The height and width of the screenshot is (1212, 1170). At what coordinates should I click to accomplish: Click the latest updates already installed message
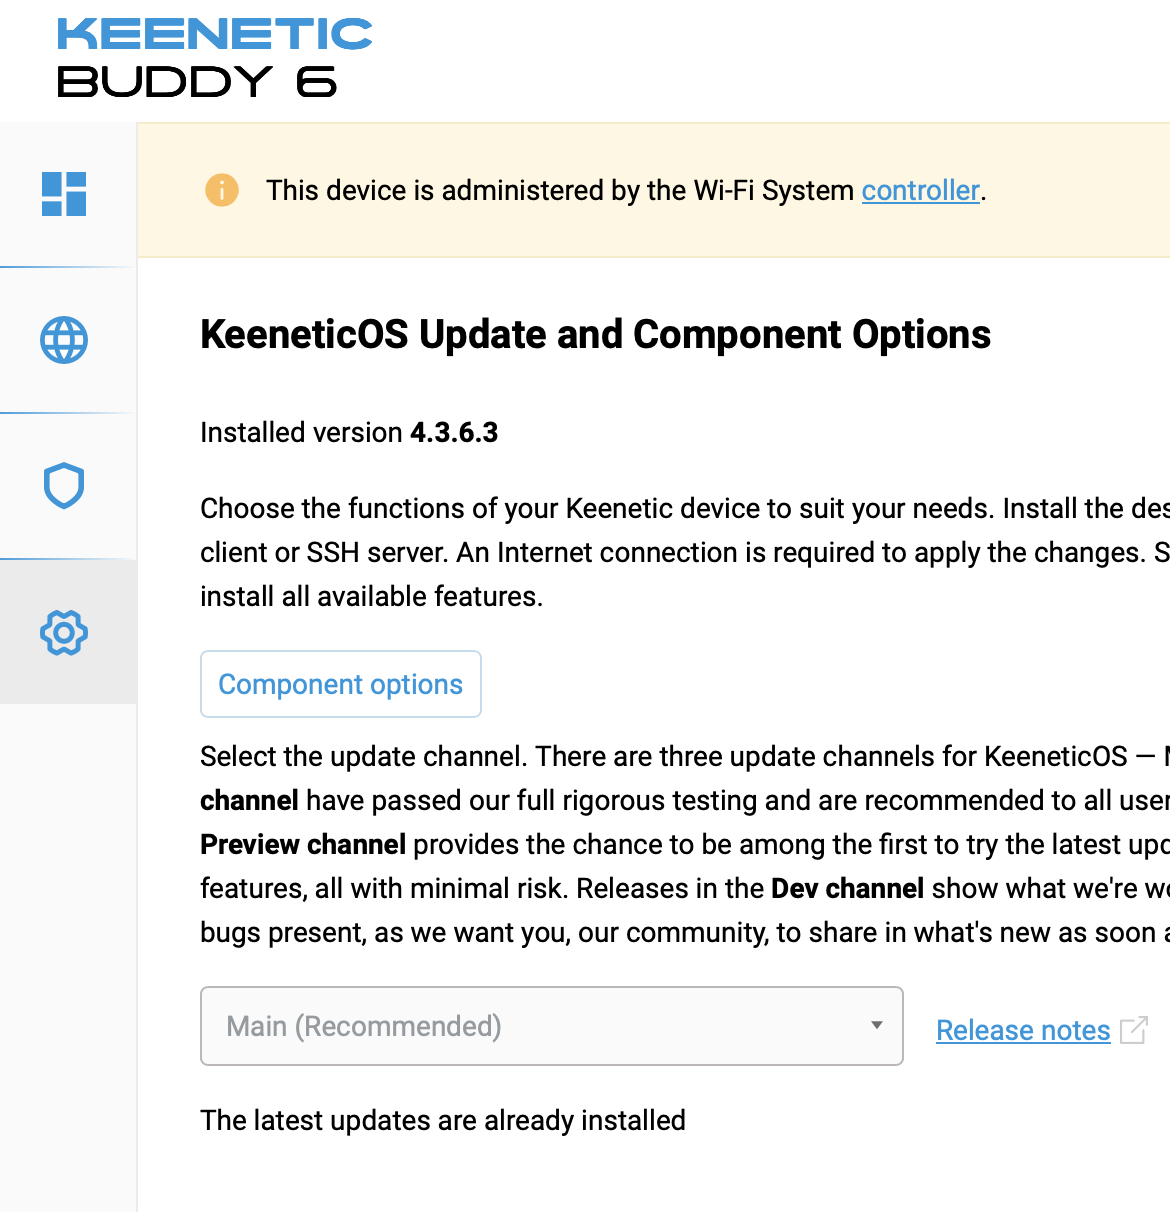[443, 1120]
